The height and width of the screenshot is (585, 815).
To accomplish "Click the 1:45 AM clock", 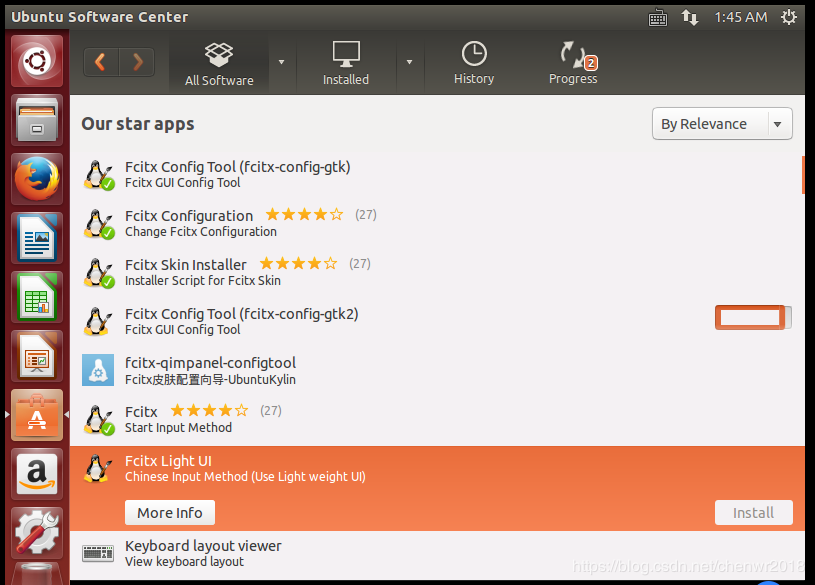I will tap(741, 17).
